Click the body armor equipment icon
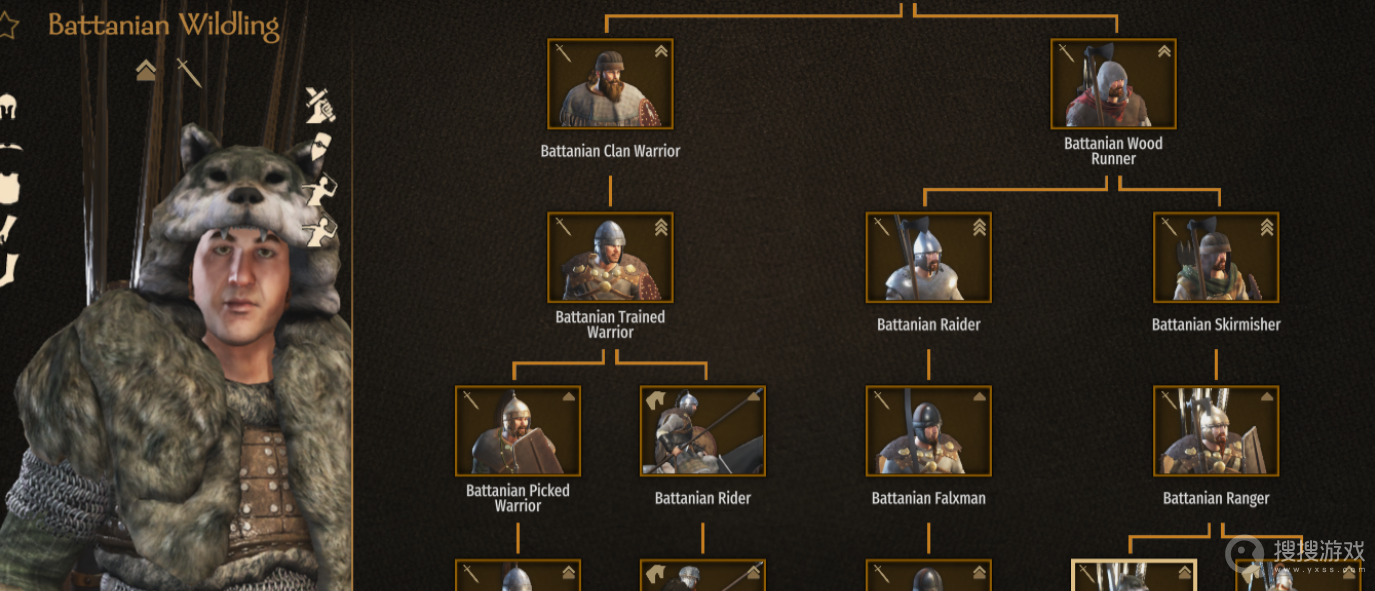 (x=9, y=187)
